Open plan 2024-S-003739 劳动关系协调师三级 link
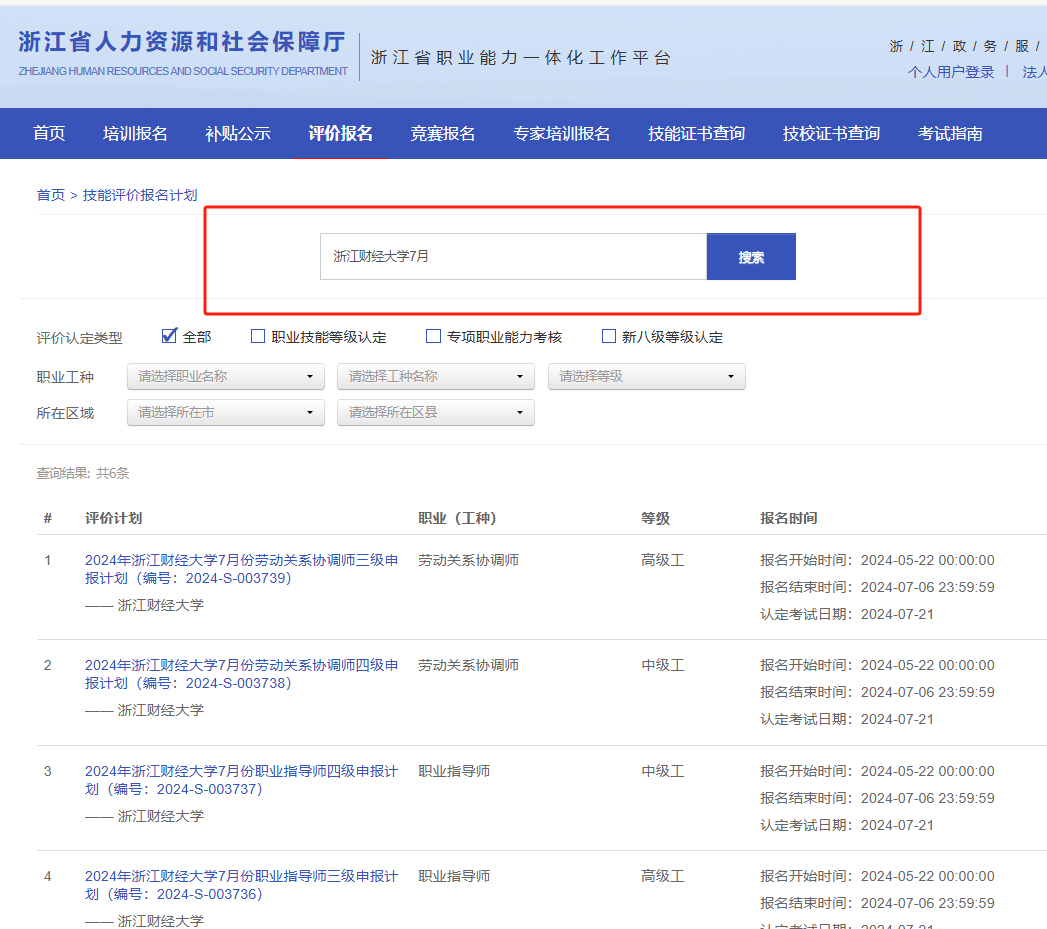 click(x=241, y=569)
